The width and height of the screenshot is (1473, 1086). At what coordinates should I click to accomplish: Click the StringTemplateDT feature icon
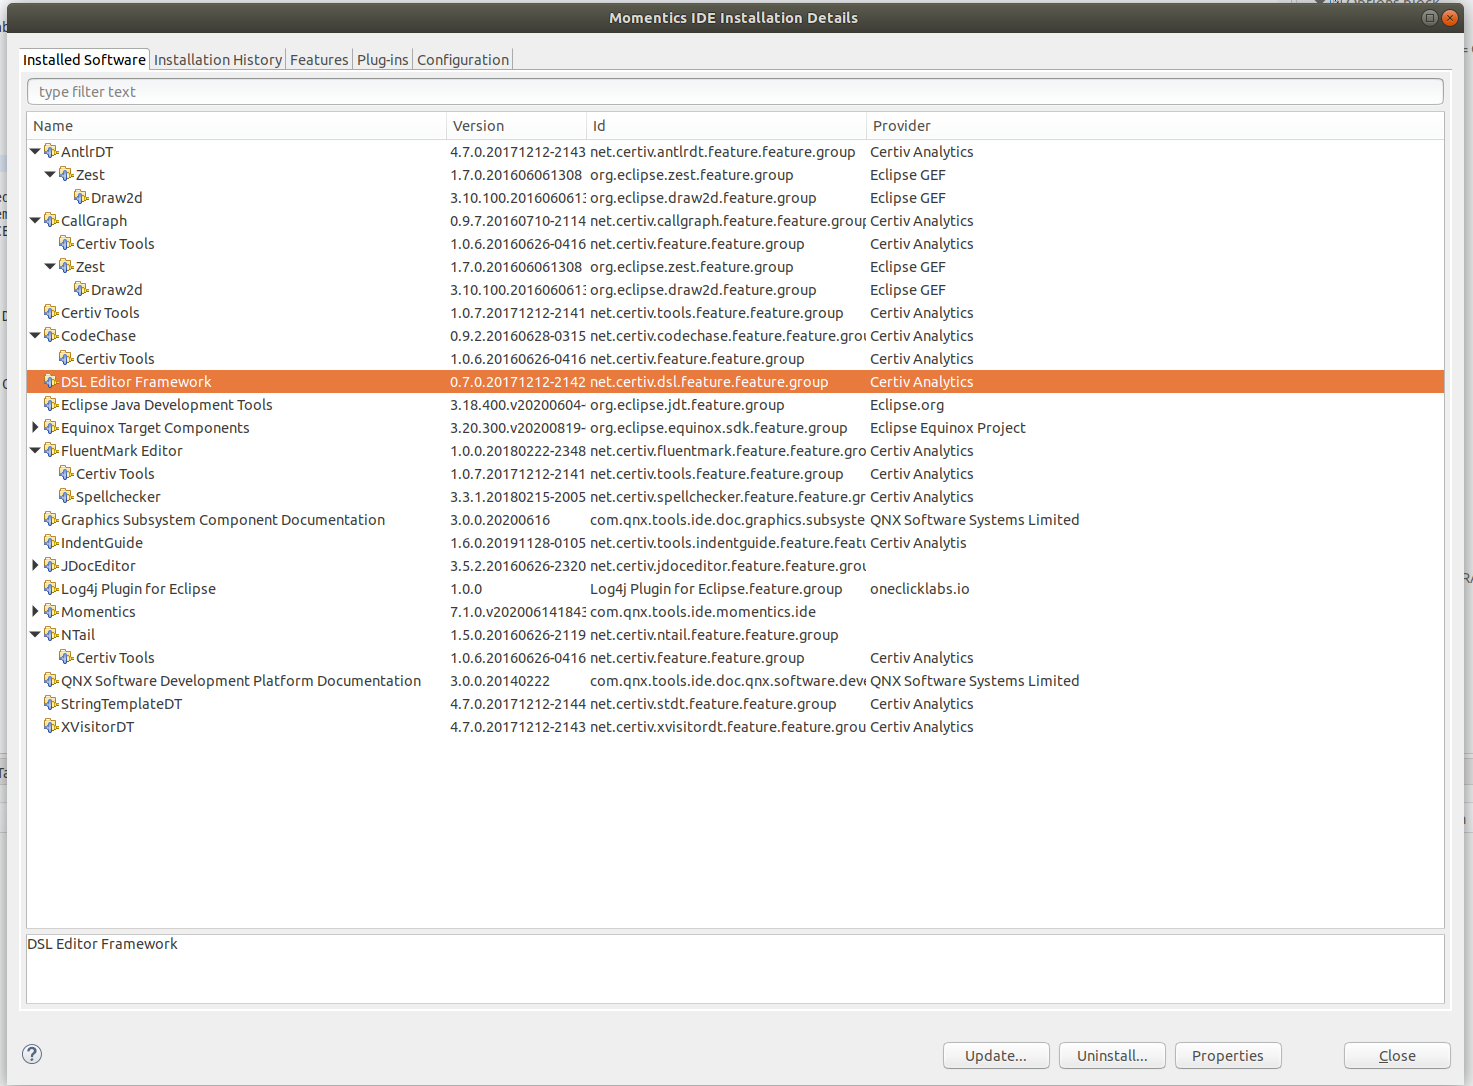(51, 703)
